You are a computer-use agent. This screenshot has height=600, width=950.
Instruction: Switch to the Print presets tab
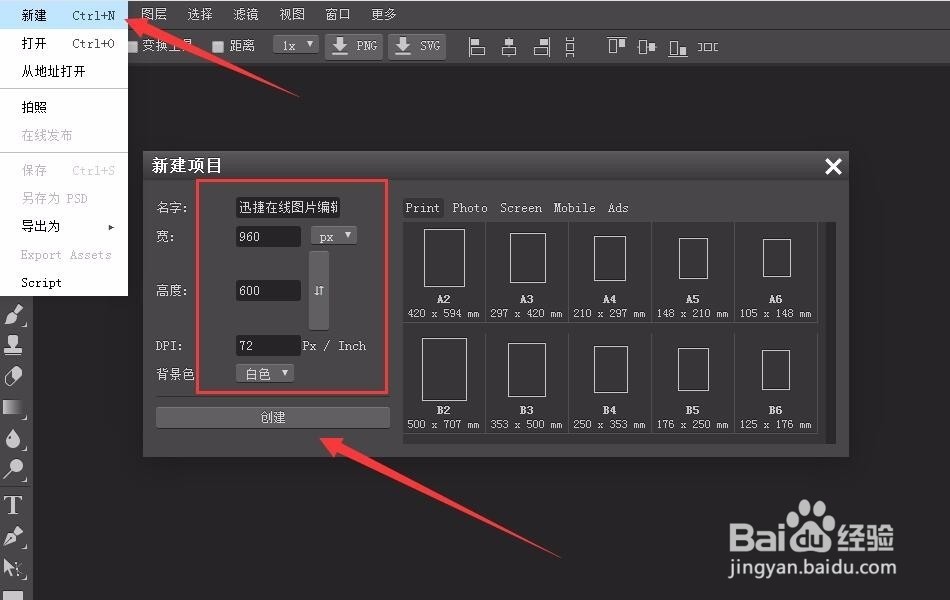point(422,208)
